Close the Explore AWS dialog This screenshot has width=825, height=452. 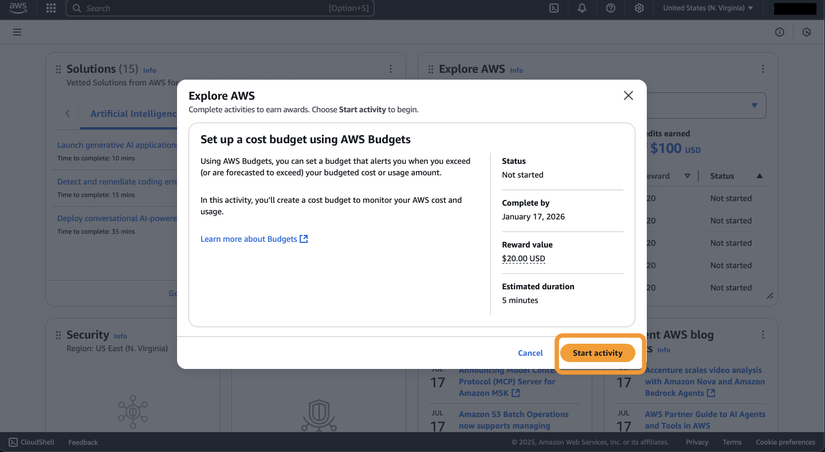(x=628, y=96)
